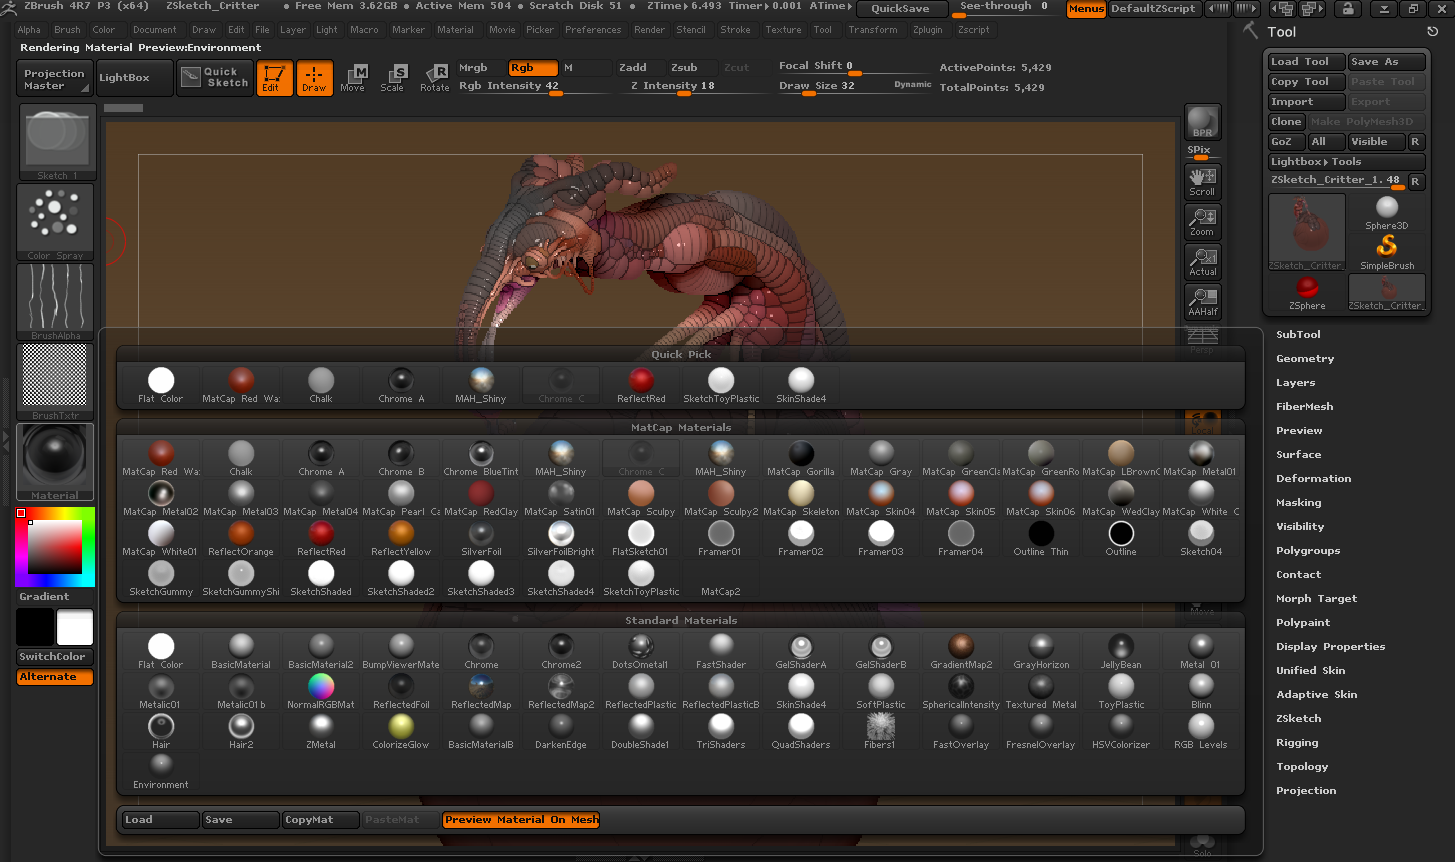Click the GoZ button
The height and width of the screenshot is (862, 1455).
point(1286,142)
